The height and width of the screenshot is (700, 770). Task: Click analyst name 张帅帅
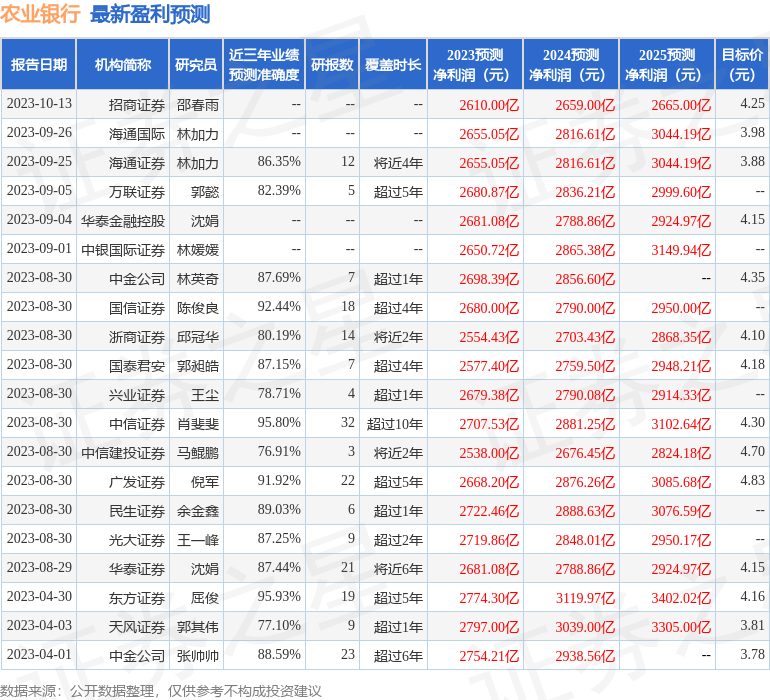pyautogui.click(x=197, y=656)
